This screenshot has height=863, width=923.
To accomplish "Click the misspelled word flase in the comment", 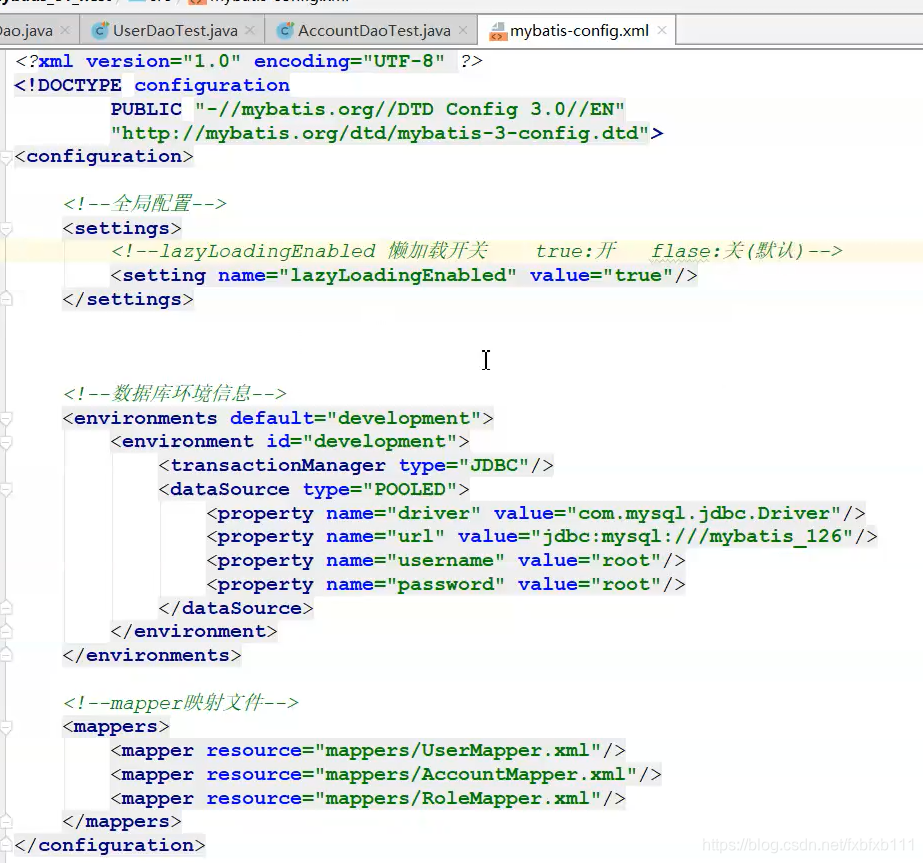I will click(x=680, y=252).
